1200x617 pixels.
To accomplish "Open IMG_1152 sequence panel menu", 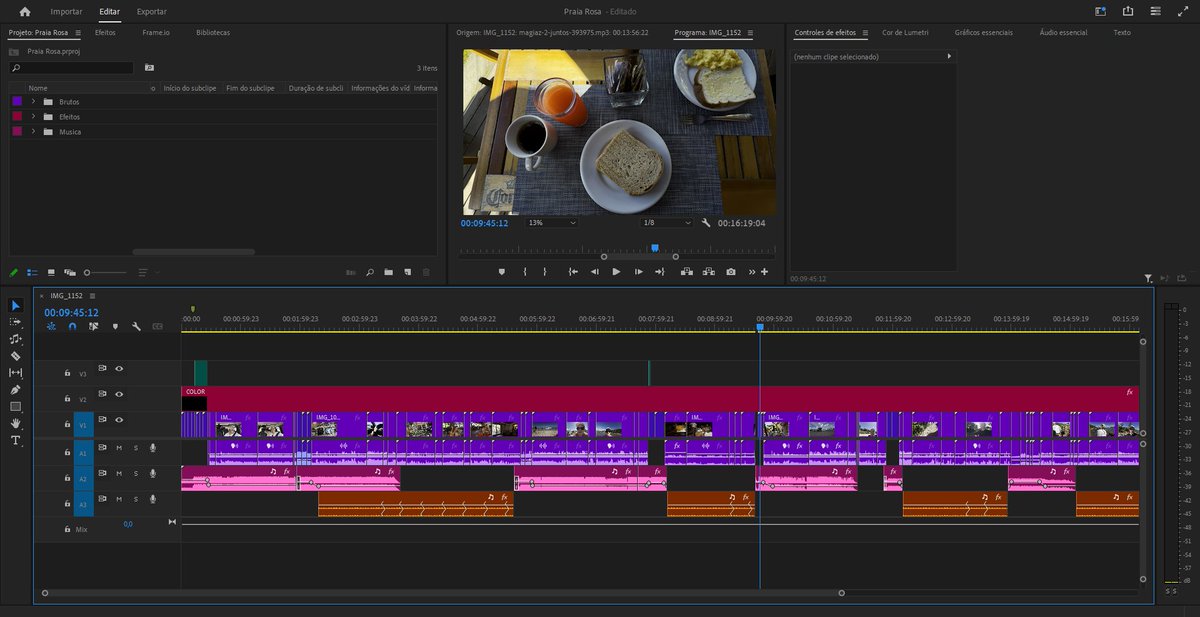I will click(x=92, y=296).
